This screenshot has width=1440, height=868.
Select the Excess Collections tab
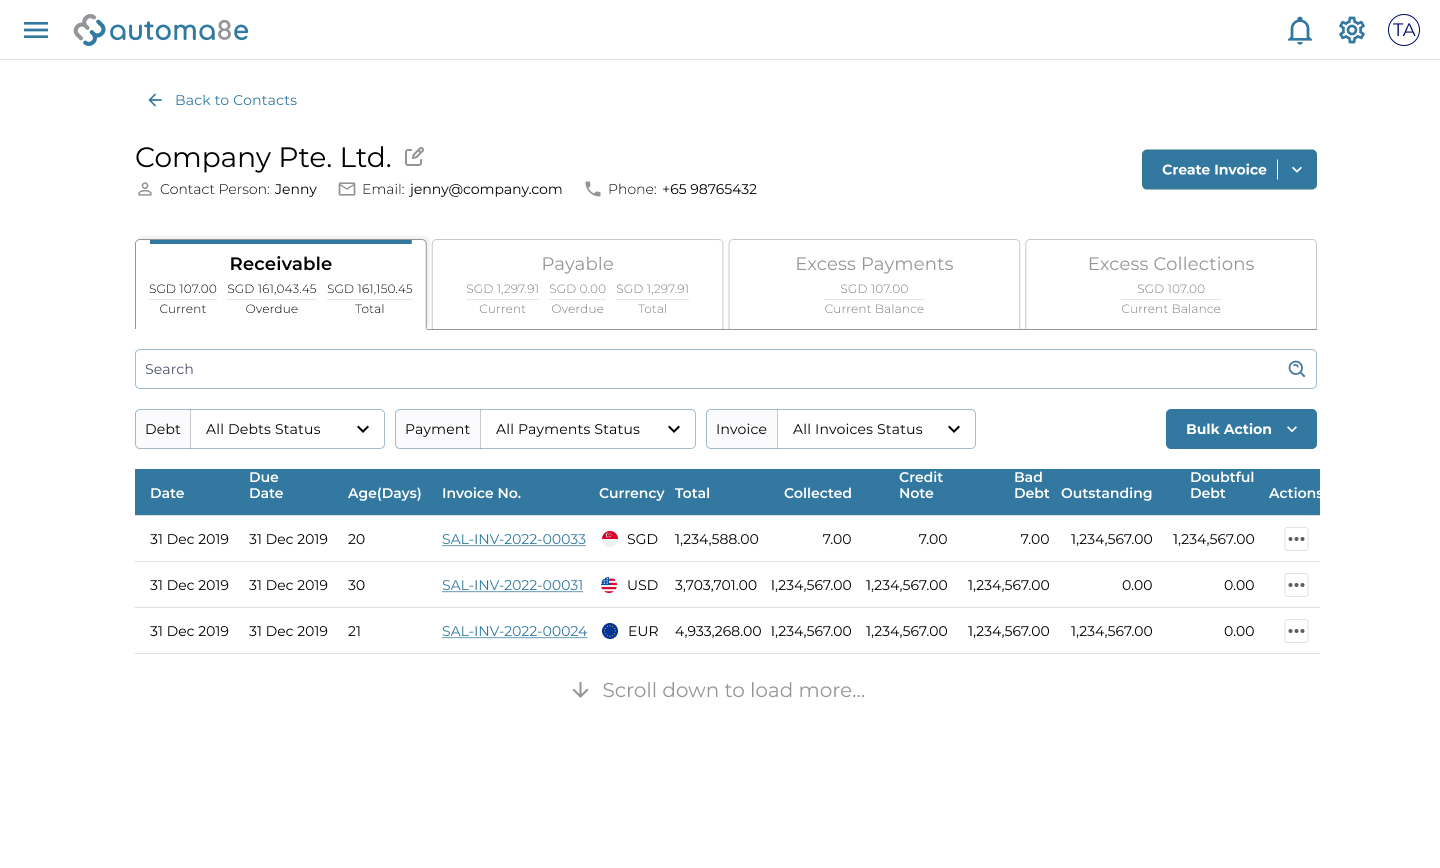click(1170, 284)
